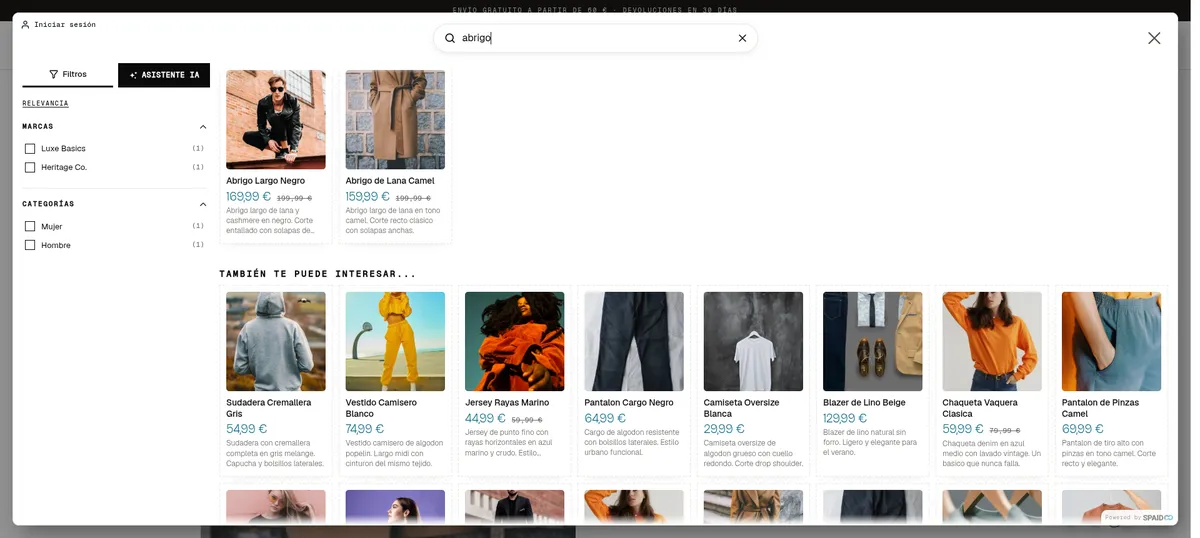Open the Asistente IA tab

(x=164, y=75)
